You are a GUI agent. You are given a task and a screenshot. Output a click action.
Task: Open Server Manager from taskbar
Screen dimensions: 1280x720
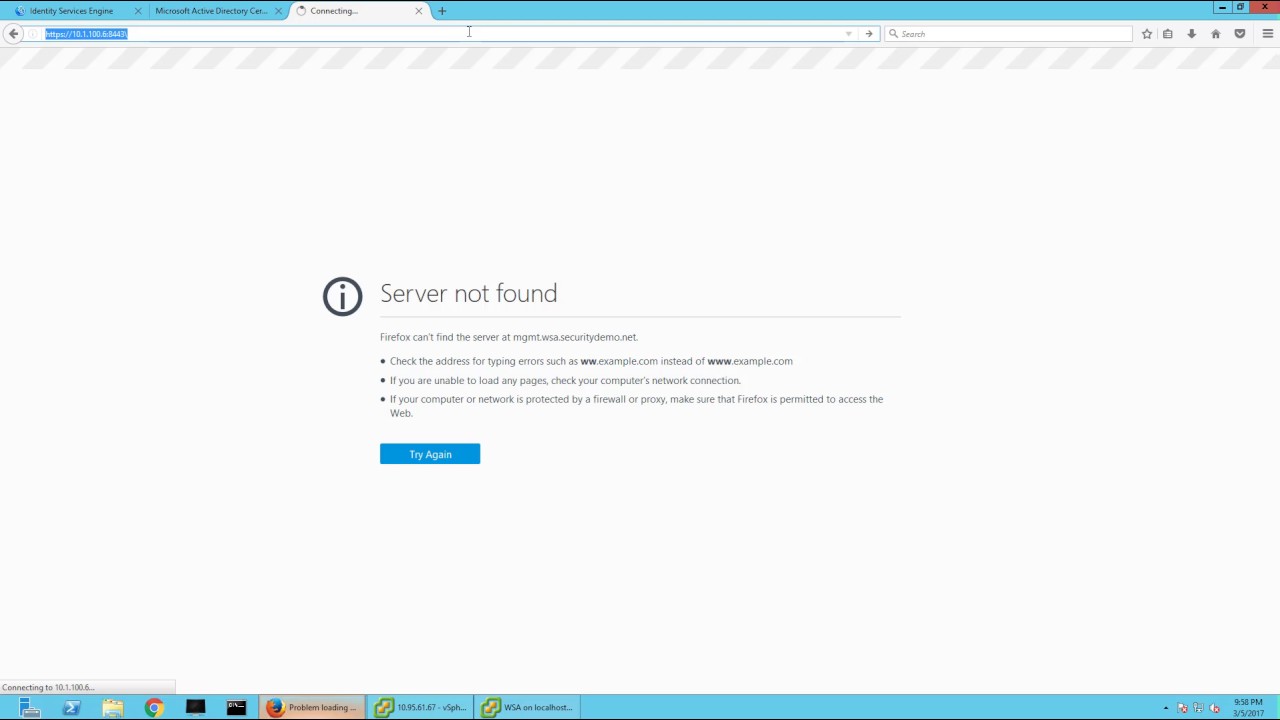pos(29,708)
